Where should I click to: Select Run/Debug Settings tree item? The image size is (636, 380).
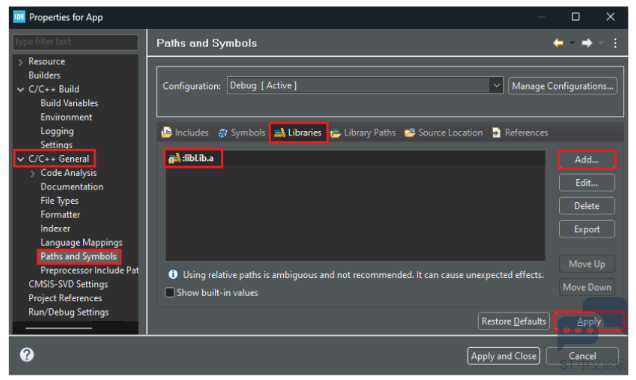[x=69, y=312]
